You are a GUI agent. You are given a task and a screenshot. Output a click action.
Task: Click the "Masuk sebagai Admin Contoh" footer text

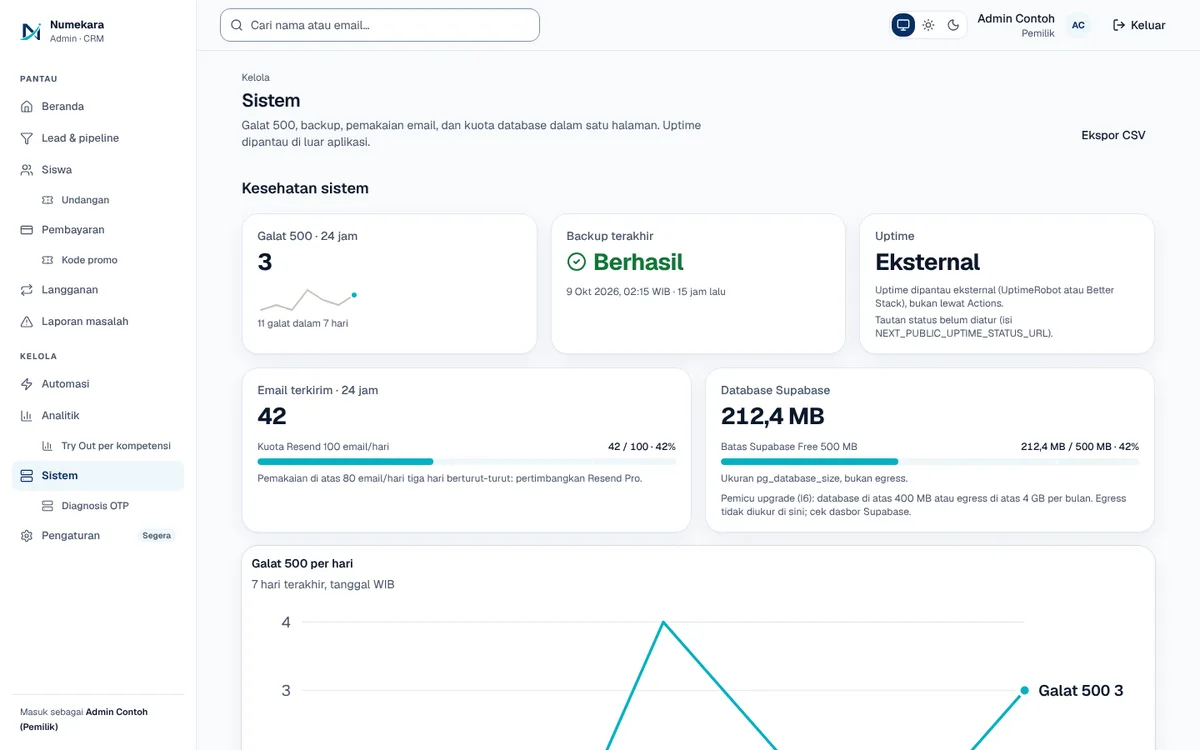[x=84, y=719]
